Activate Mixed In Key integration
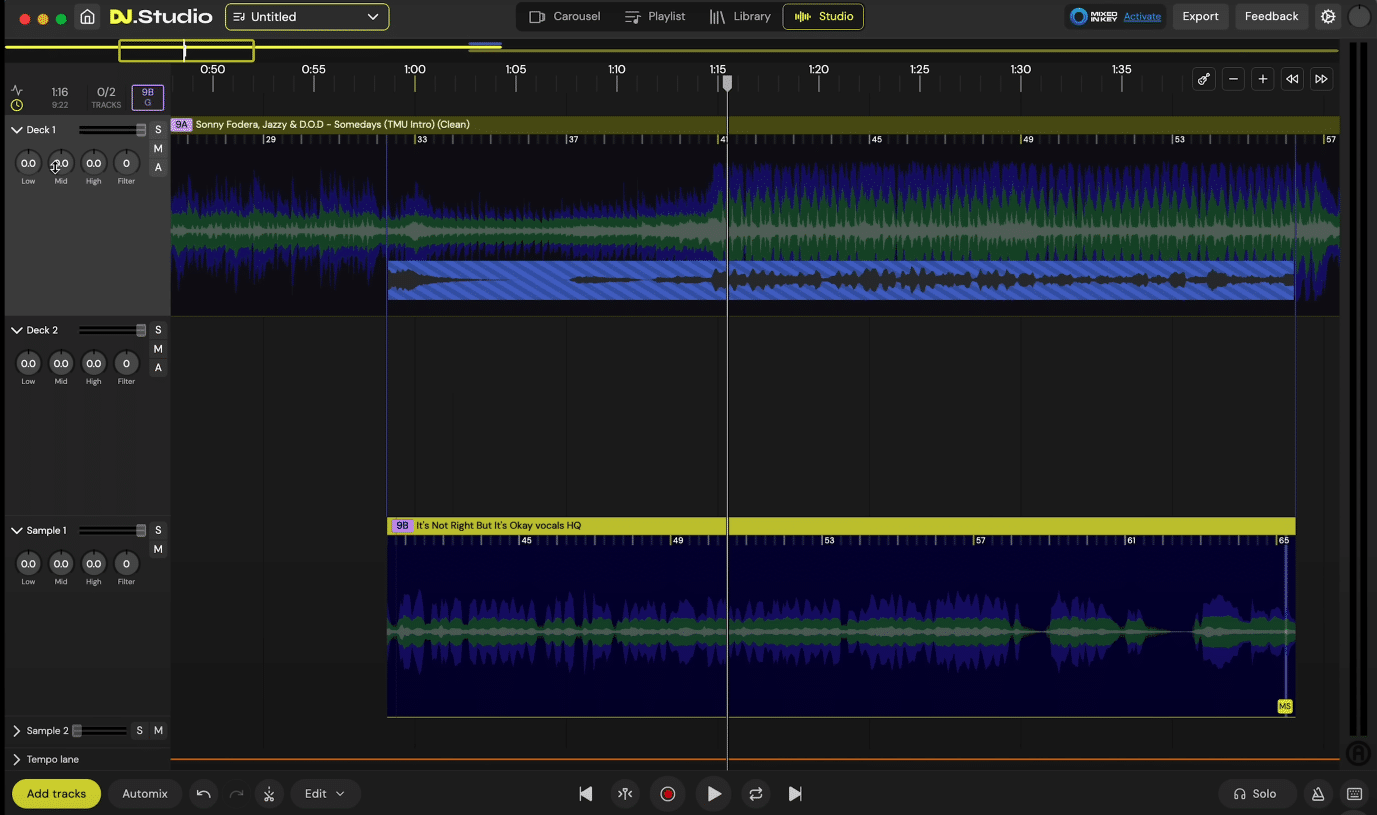The image size is (1377, 815). pos(1142,16)
